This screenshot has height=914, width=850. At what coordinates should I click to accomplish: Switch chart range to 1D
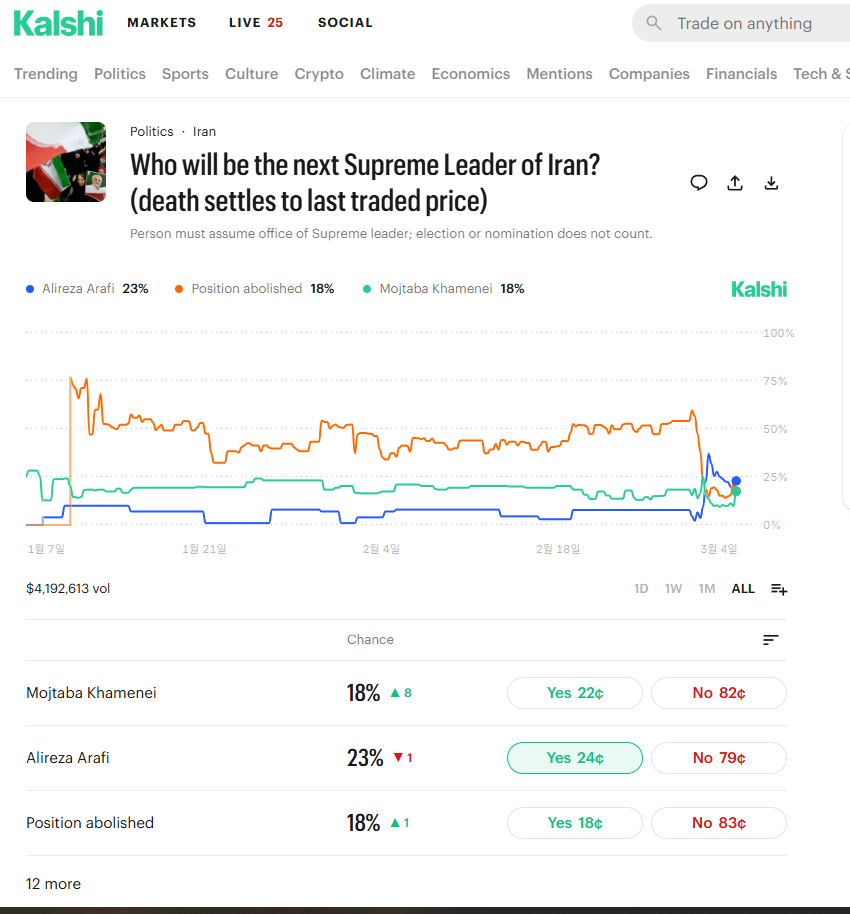[641, 589]
